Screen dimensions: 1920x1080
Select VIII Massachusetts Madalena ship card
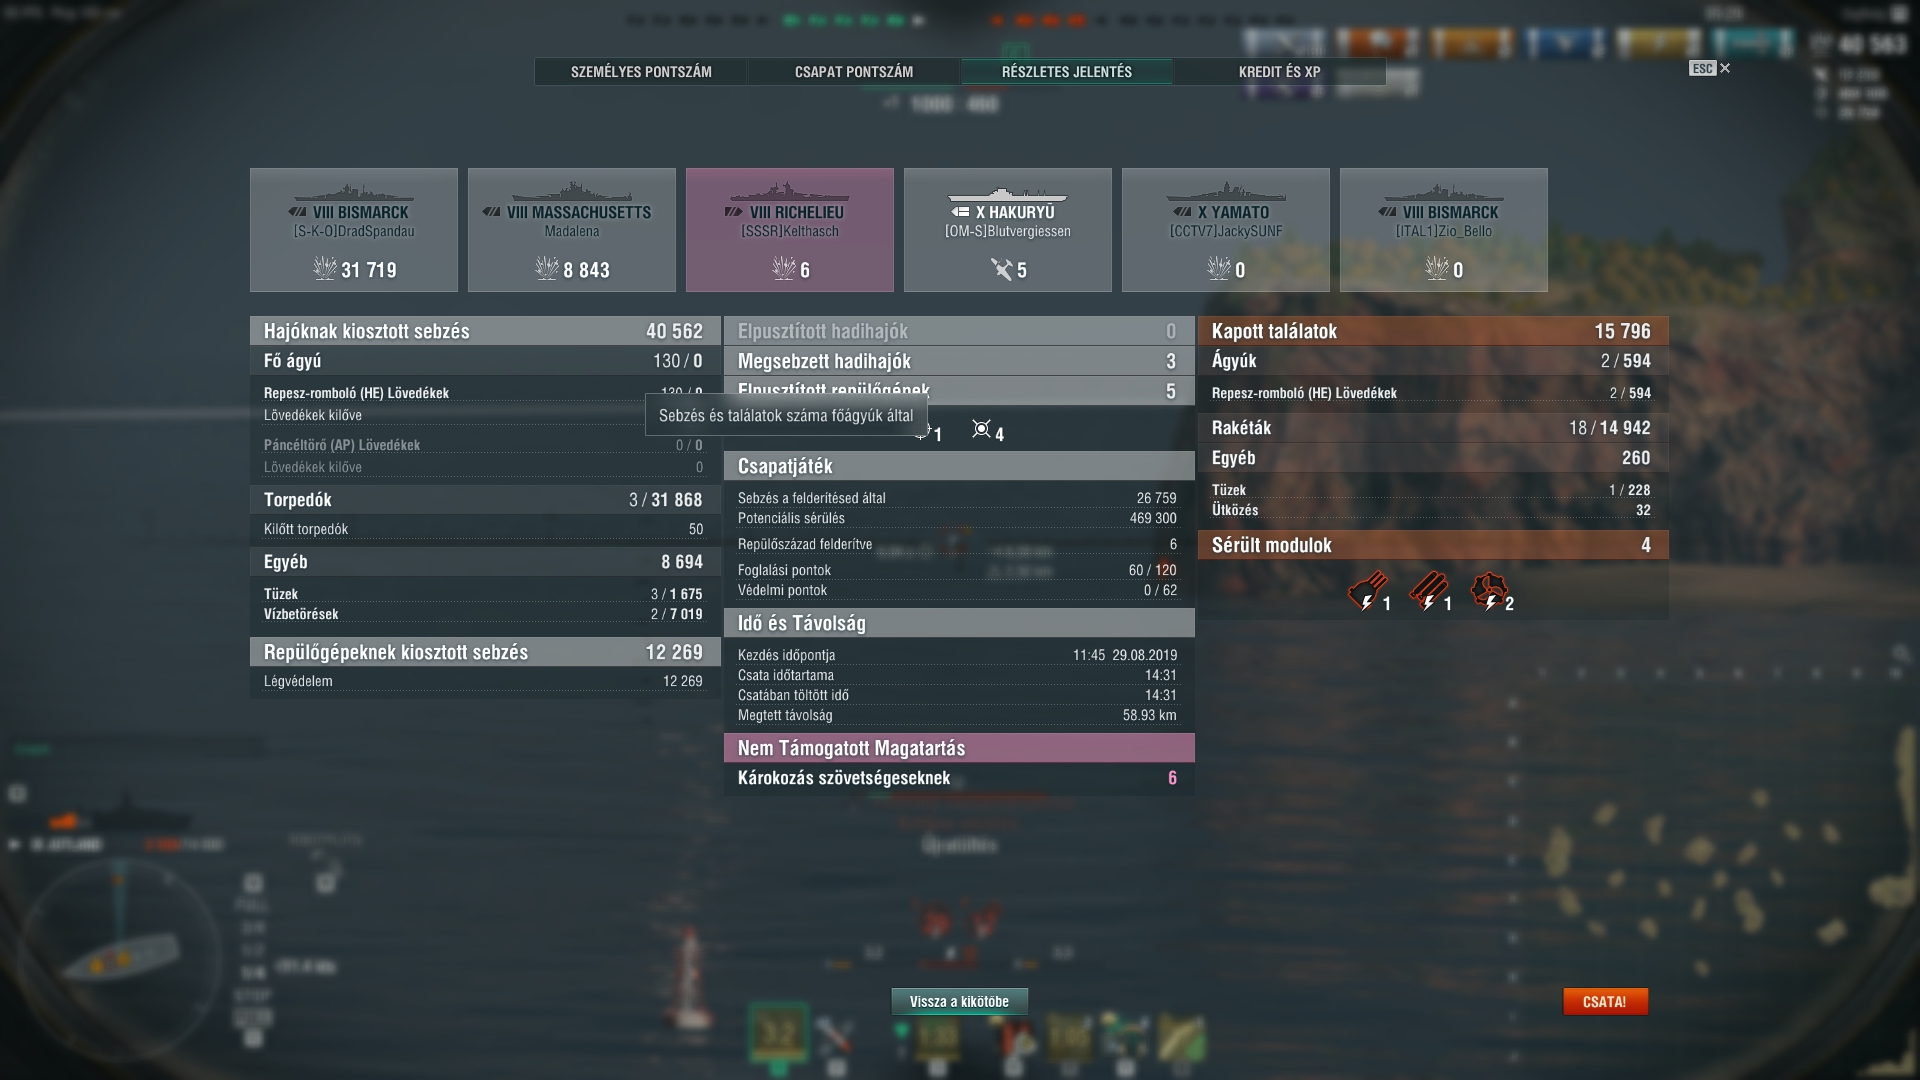(572, 230)
